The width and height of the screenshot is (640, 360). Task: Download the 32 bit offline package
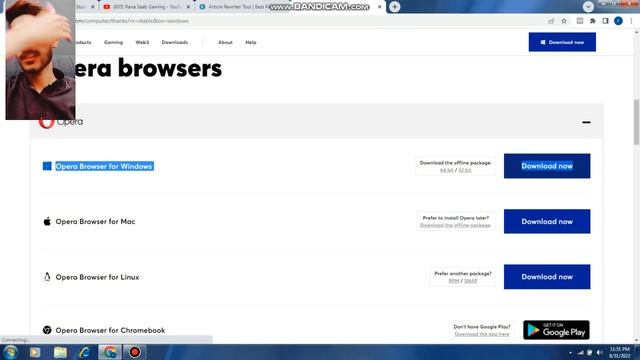464,170
